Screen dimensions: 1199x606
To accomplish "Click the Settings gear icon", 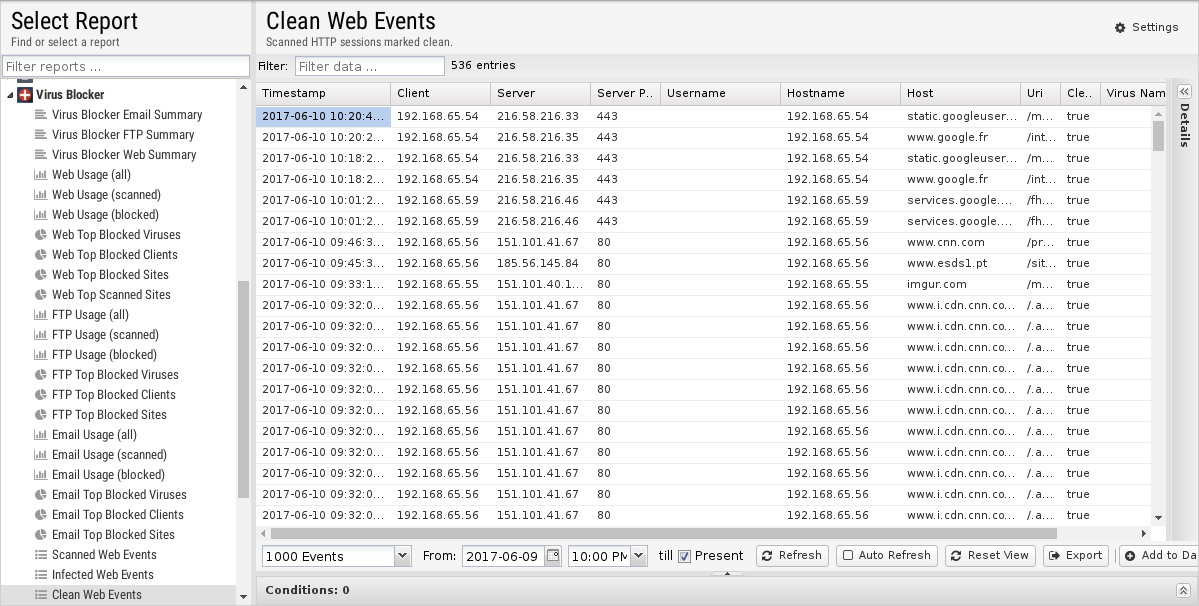I will [x=1120, y=28].
